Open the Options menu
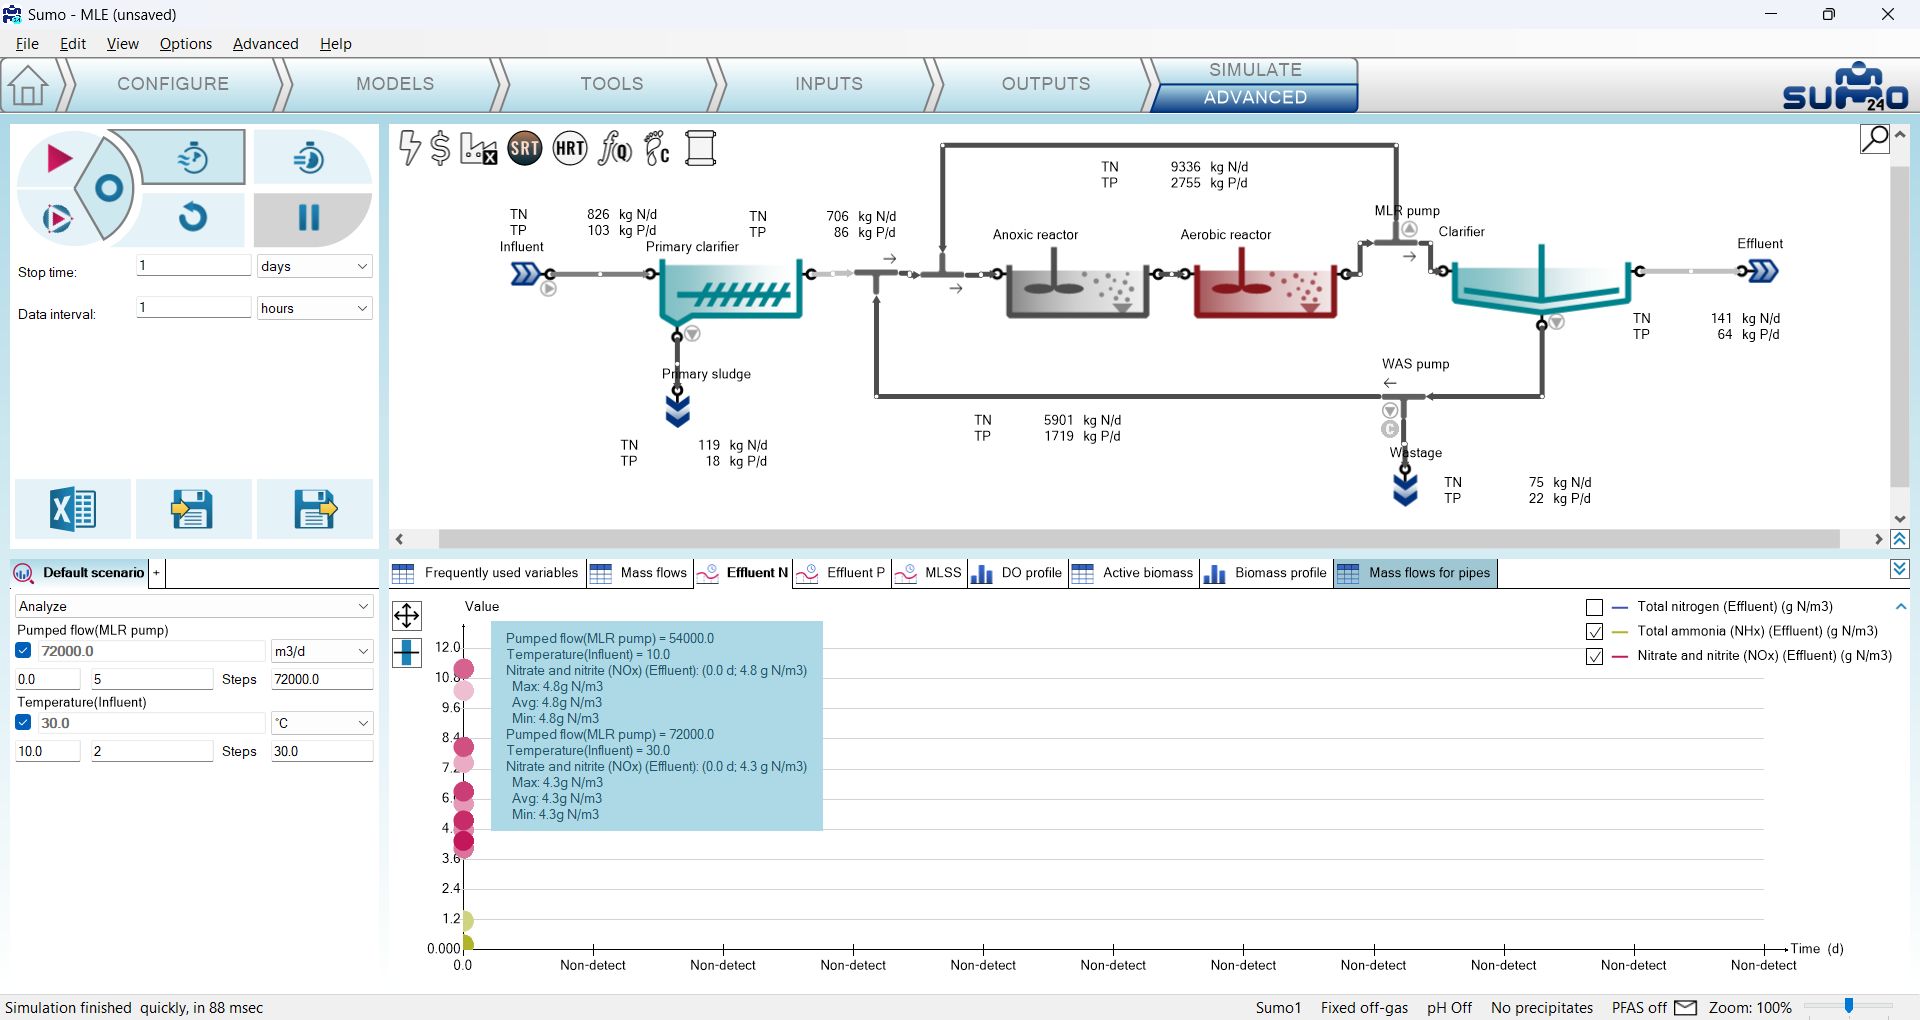This screenshot has height=1020, width=1920. 186,44
